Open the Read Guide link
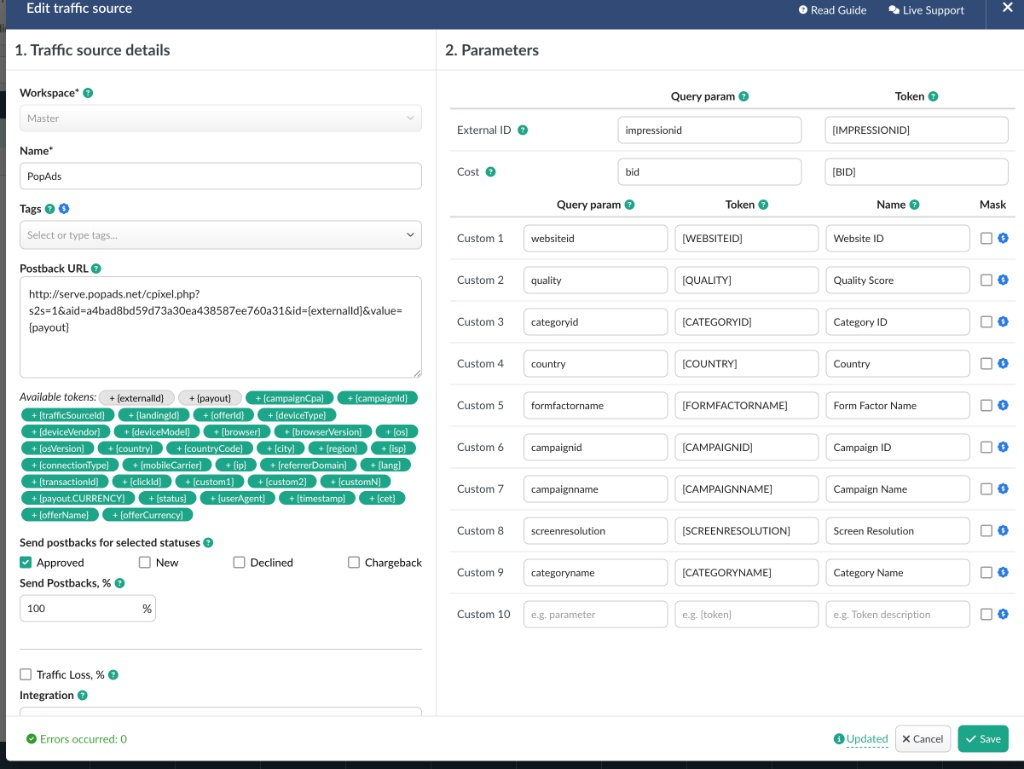Image resolution: width=1024 pixels, height=769 pixels. click(832, 10)
